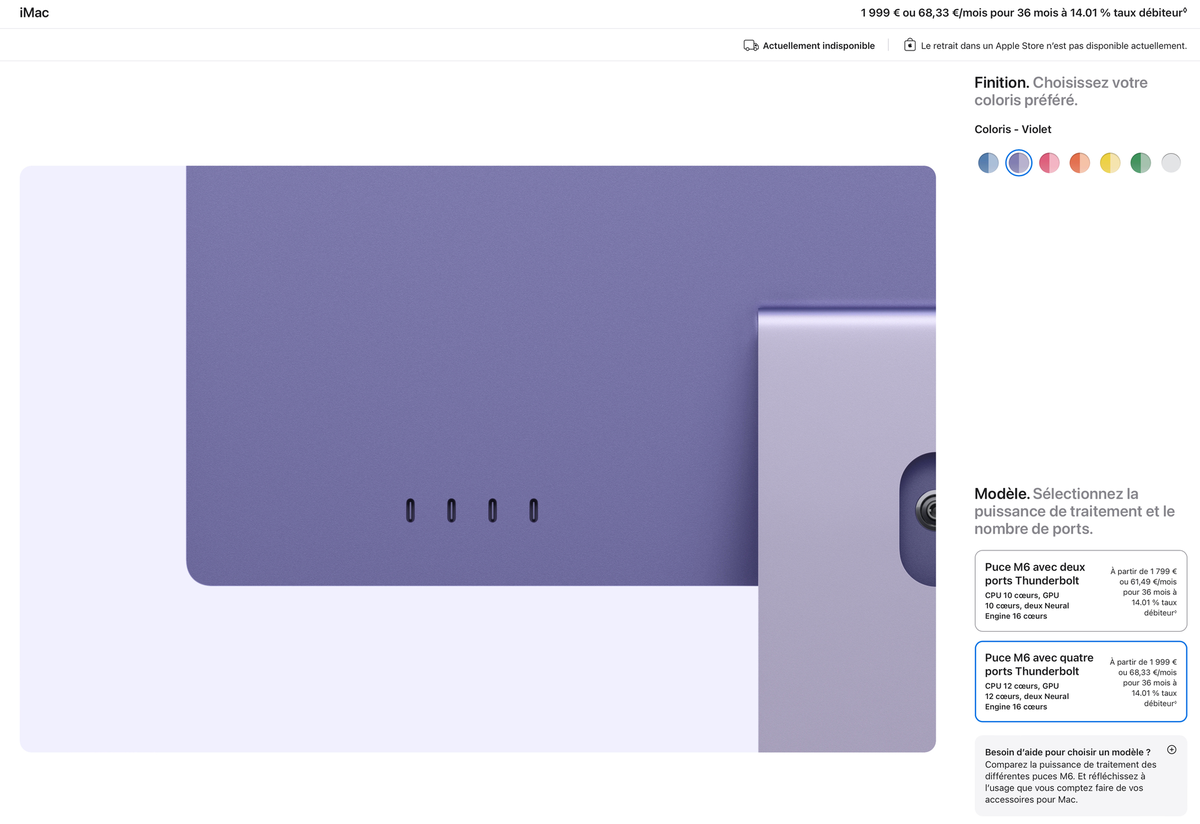Click the Finition heading text

1002,83
